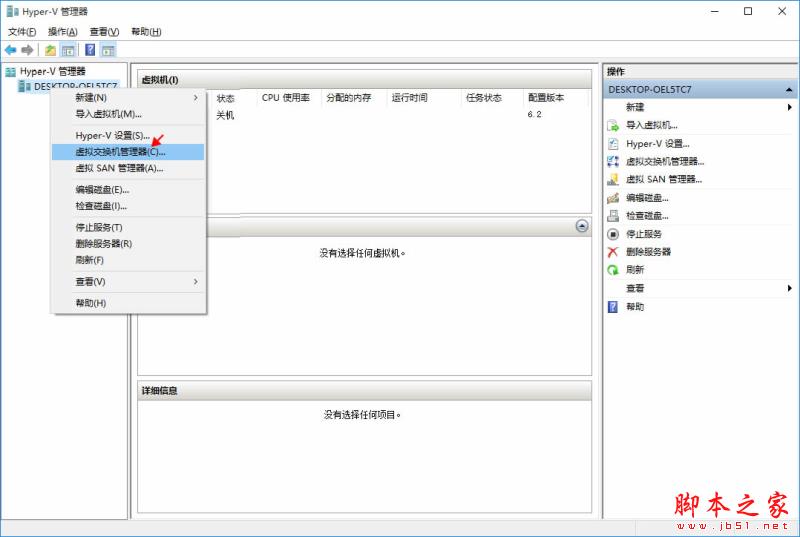
Task: Click the Hyper-V 设置 icon in actions pane
Action: [x=613, y=144]
